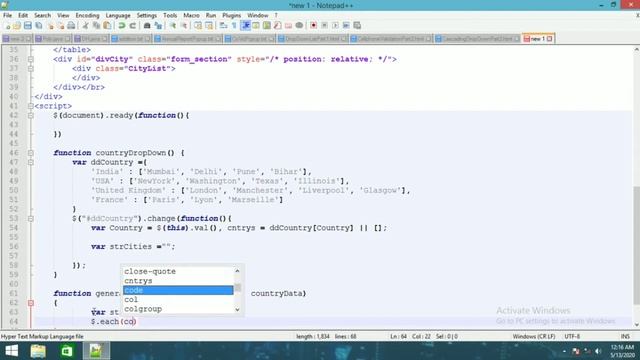Viewport: 640px width, 360px height.
Task: Toggle synchronize vertical scrolling
Action: pyautogui.click(x=198, y=25)
